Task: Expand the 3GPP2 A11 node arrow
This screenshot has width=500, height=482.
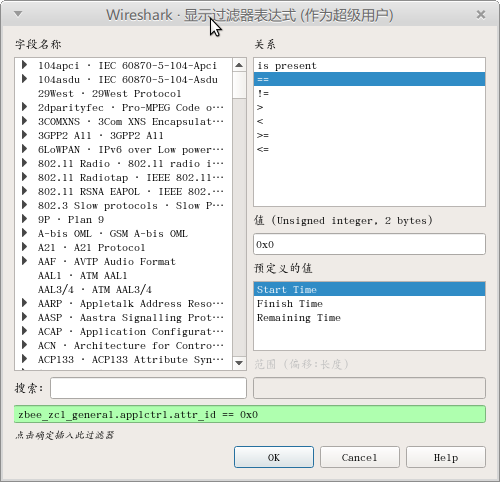Action: pos(24,135)
